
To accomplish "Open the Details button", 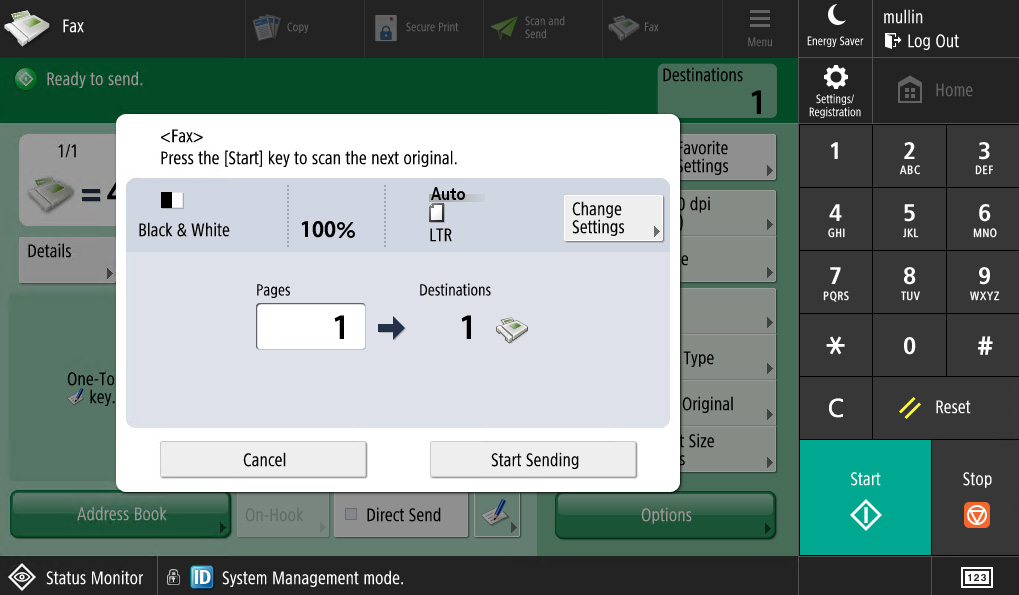I will click(68, 260).
